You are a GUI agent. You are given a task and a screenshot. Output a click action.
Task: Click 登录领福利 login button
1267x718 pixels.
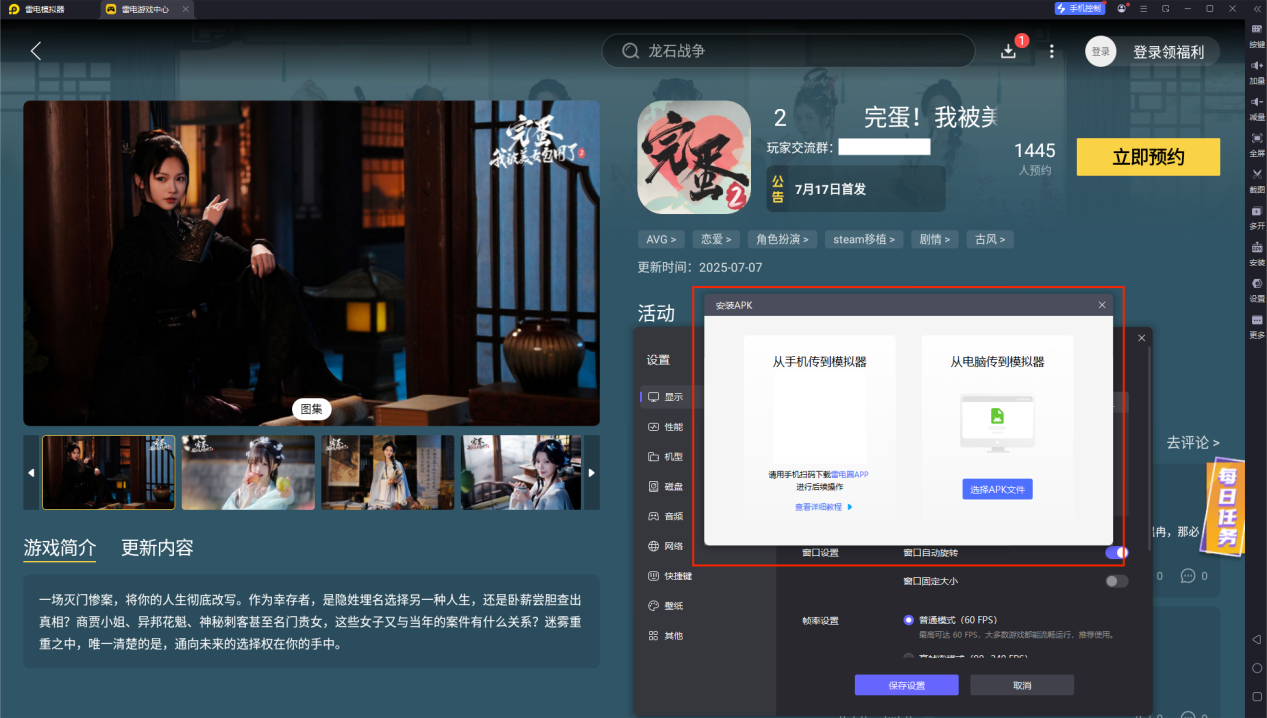[1168, 52]
